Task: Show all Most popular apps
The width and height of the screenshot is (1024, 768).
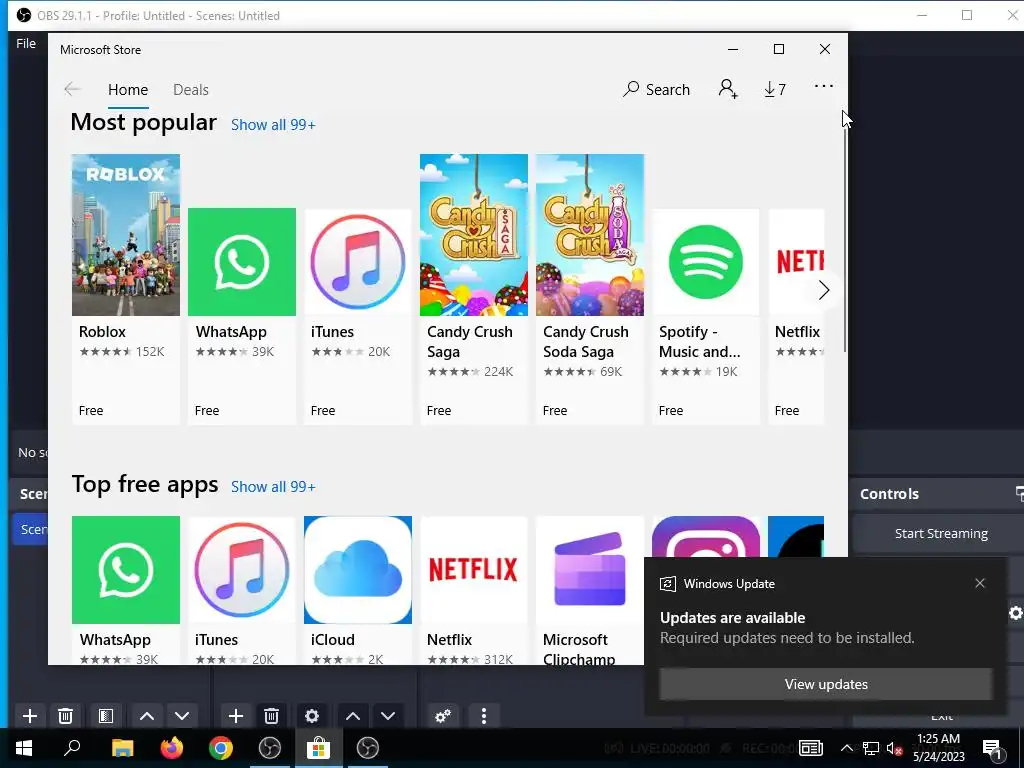Action: [273, 125]
